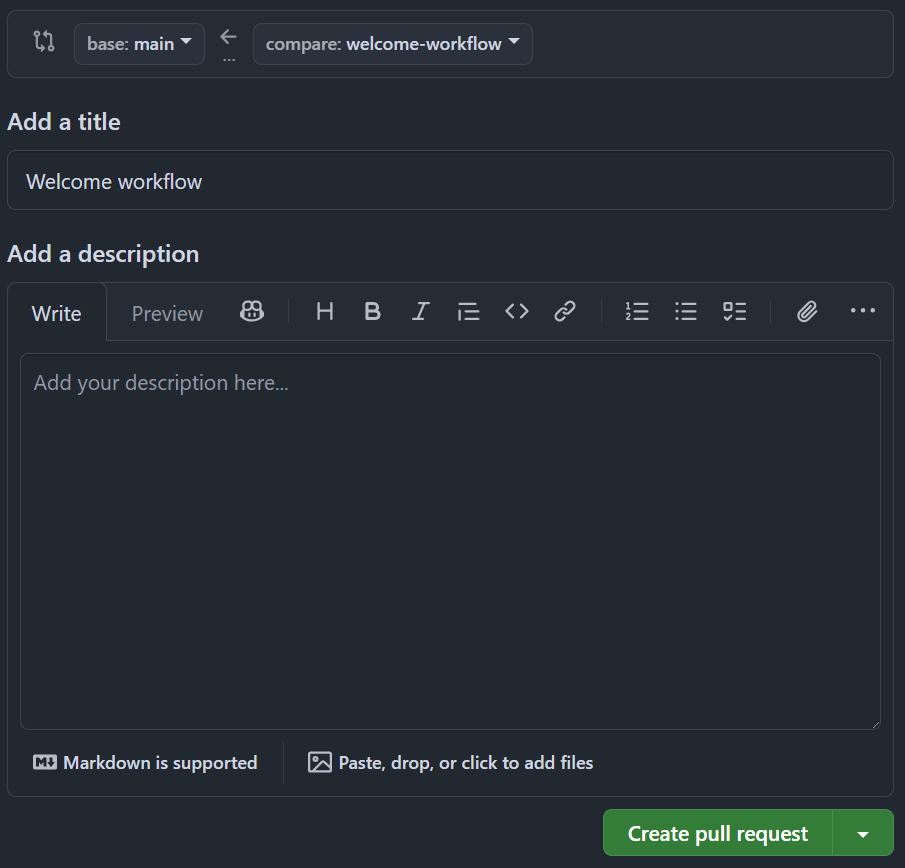Insert a numbered list
This screenshot has width=905, height=868.
(x=637, y=312)
